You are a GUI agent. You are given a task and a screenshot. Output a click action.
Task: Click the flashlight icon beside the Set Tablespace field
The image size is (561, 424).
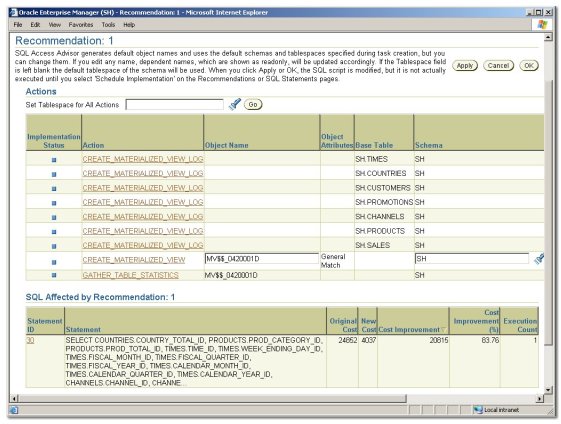pos(235,104)
